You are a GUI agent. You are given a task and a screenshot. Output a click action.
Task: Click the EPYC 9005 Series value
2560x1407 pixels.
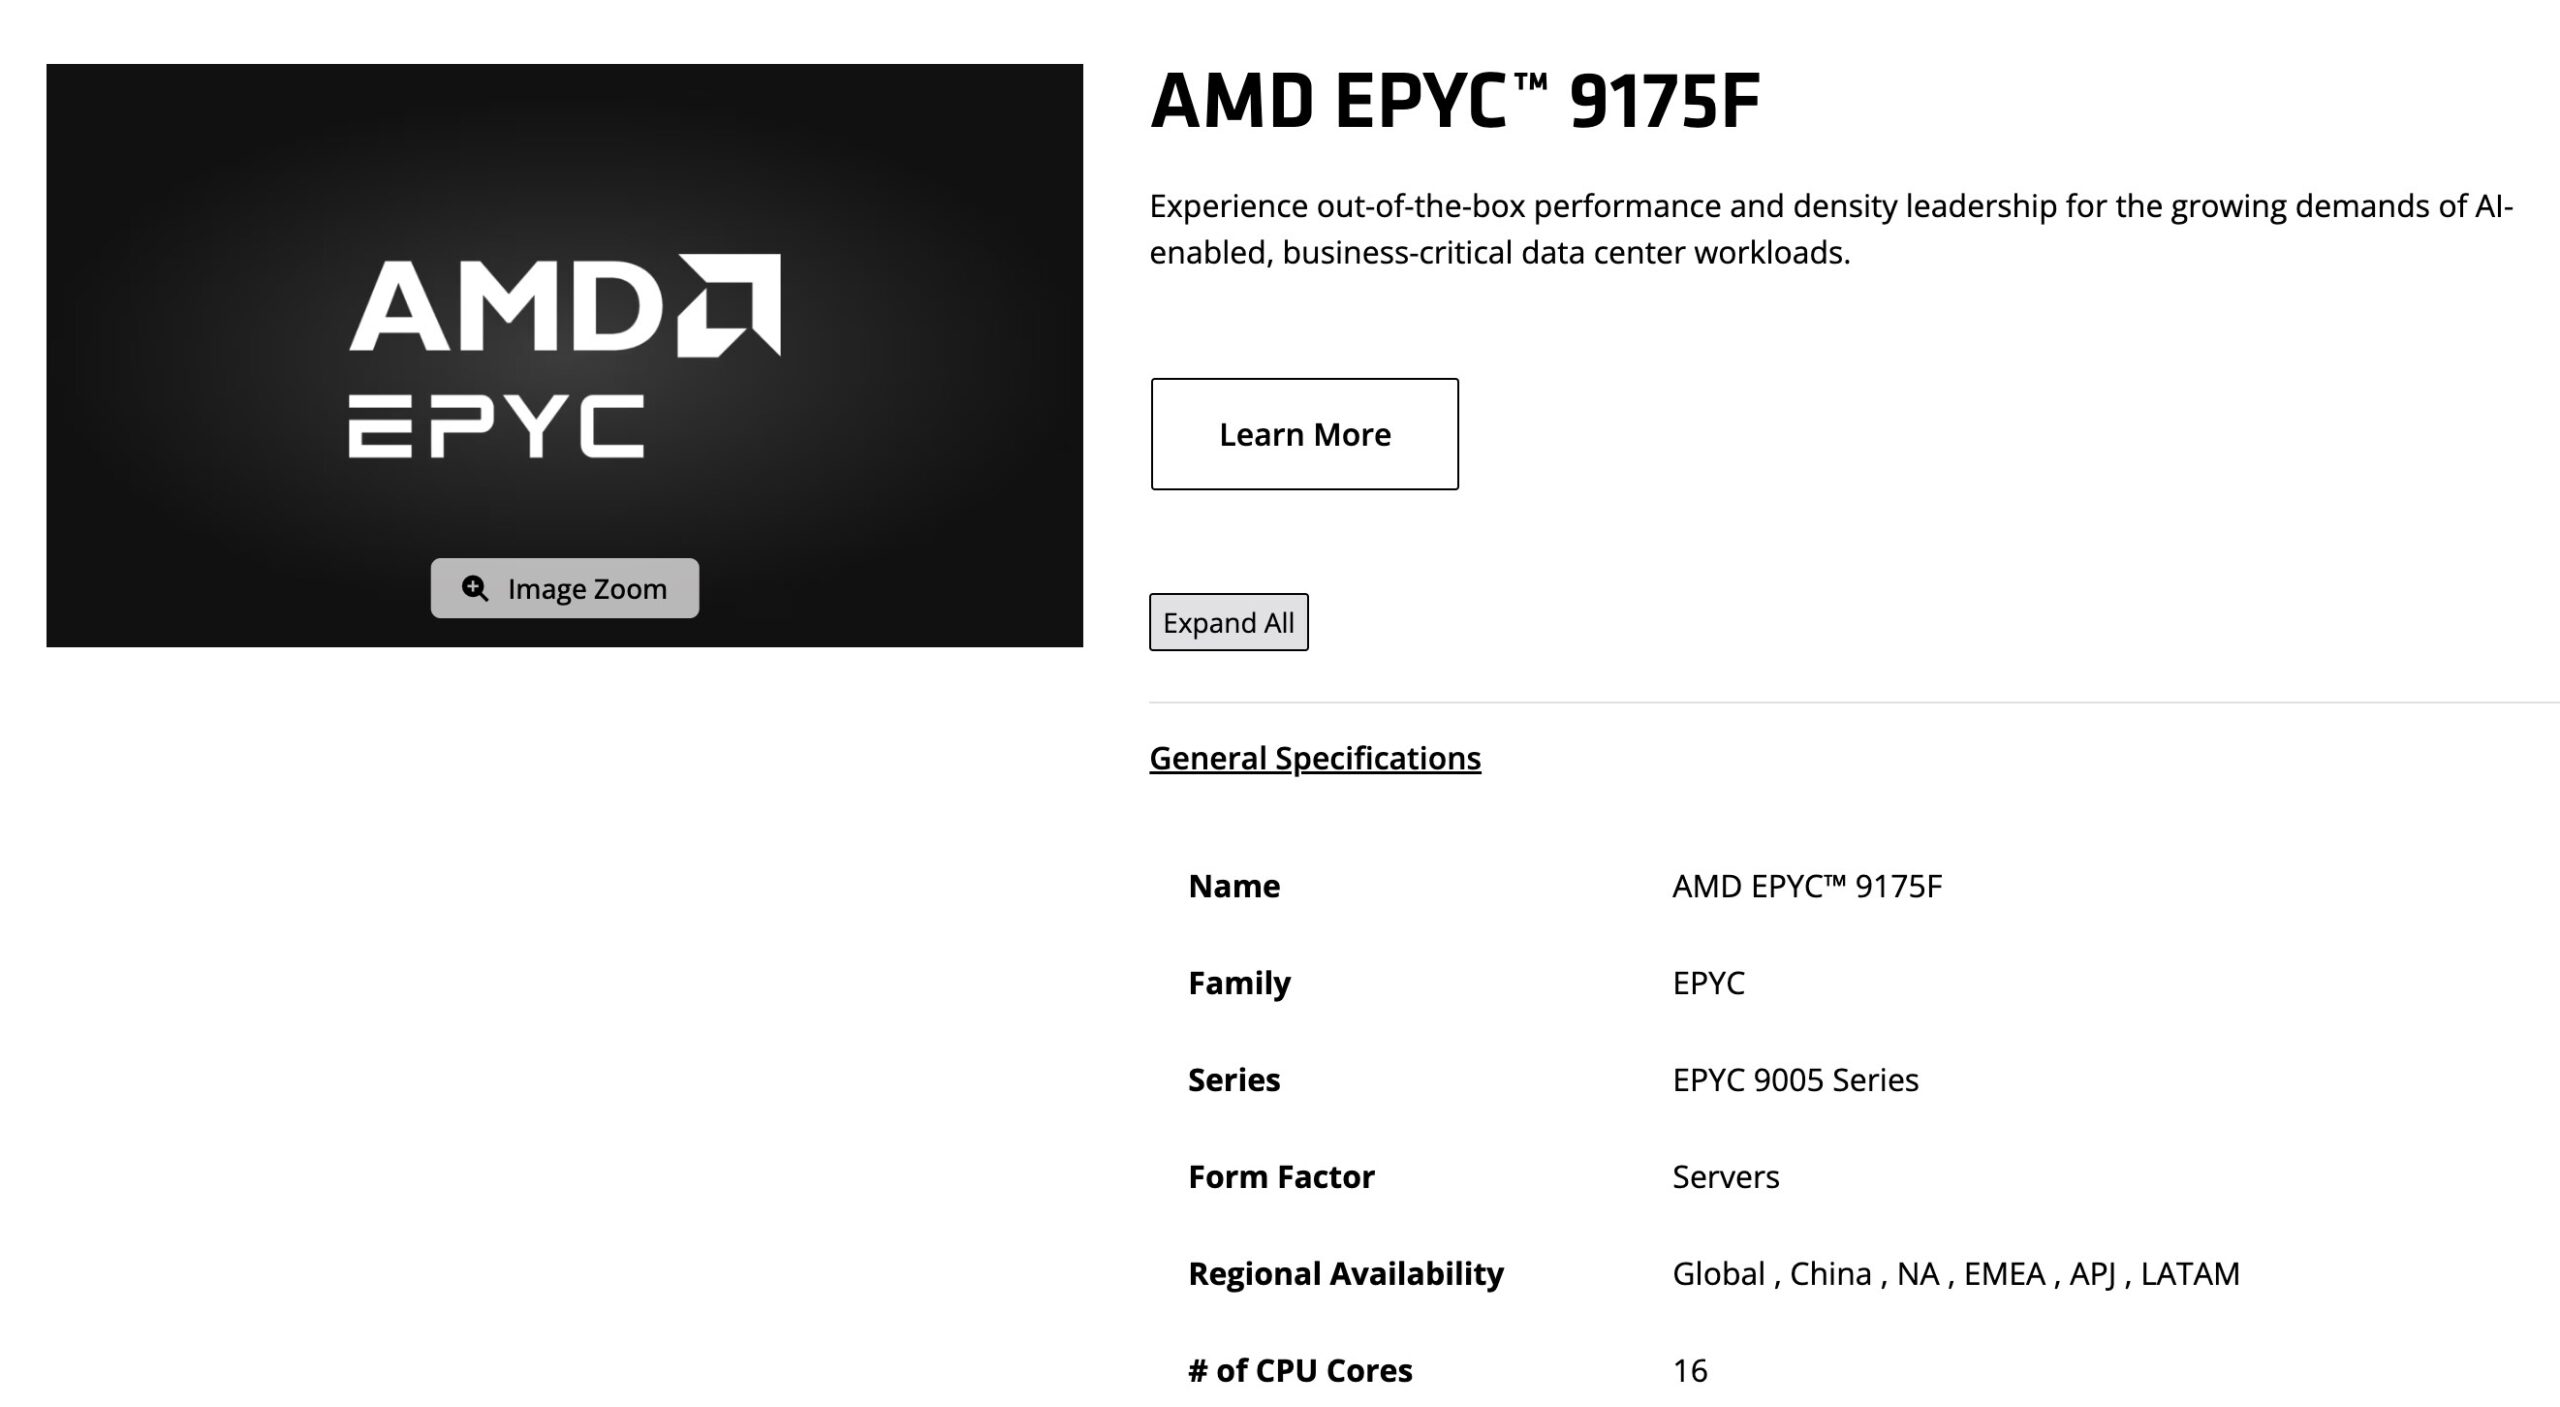pyautogui.click(x=1795, y=1080)
